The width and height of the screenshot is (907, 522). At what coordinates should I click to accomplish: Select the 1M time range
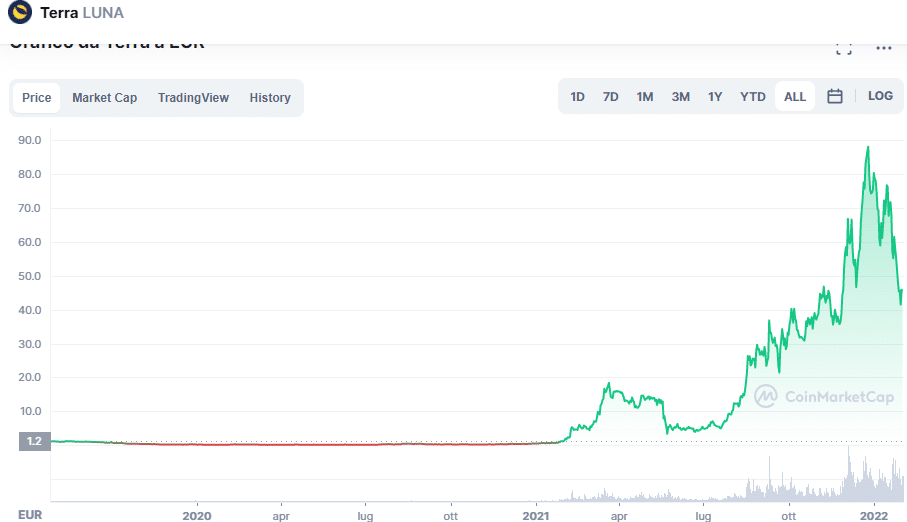[x=645, y=97]
